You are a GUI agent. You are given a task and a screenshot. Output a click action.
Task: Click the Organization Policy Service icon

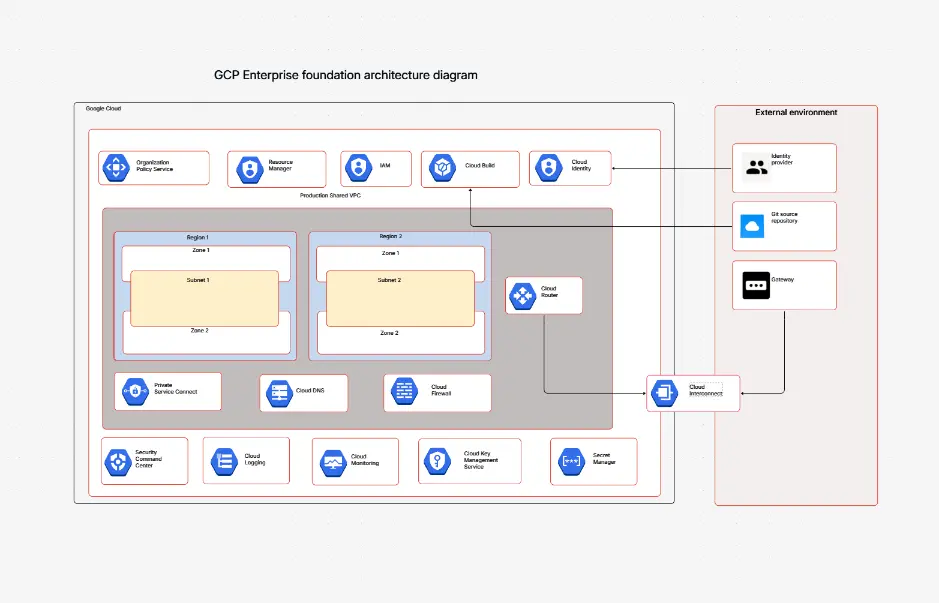[x=116, y=167]
